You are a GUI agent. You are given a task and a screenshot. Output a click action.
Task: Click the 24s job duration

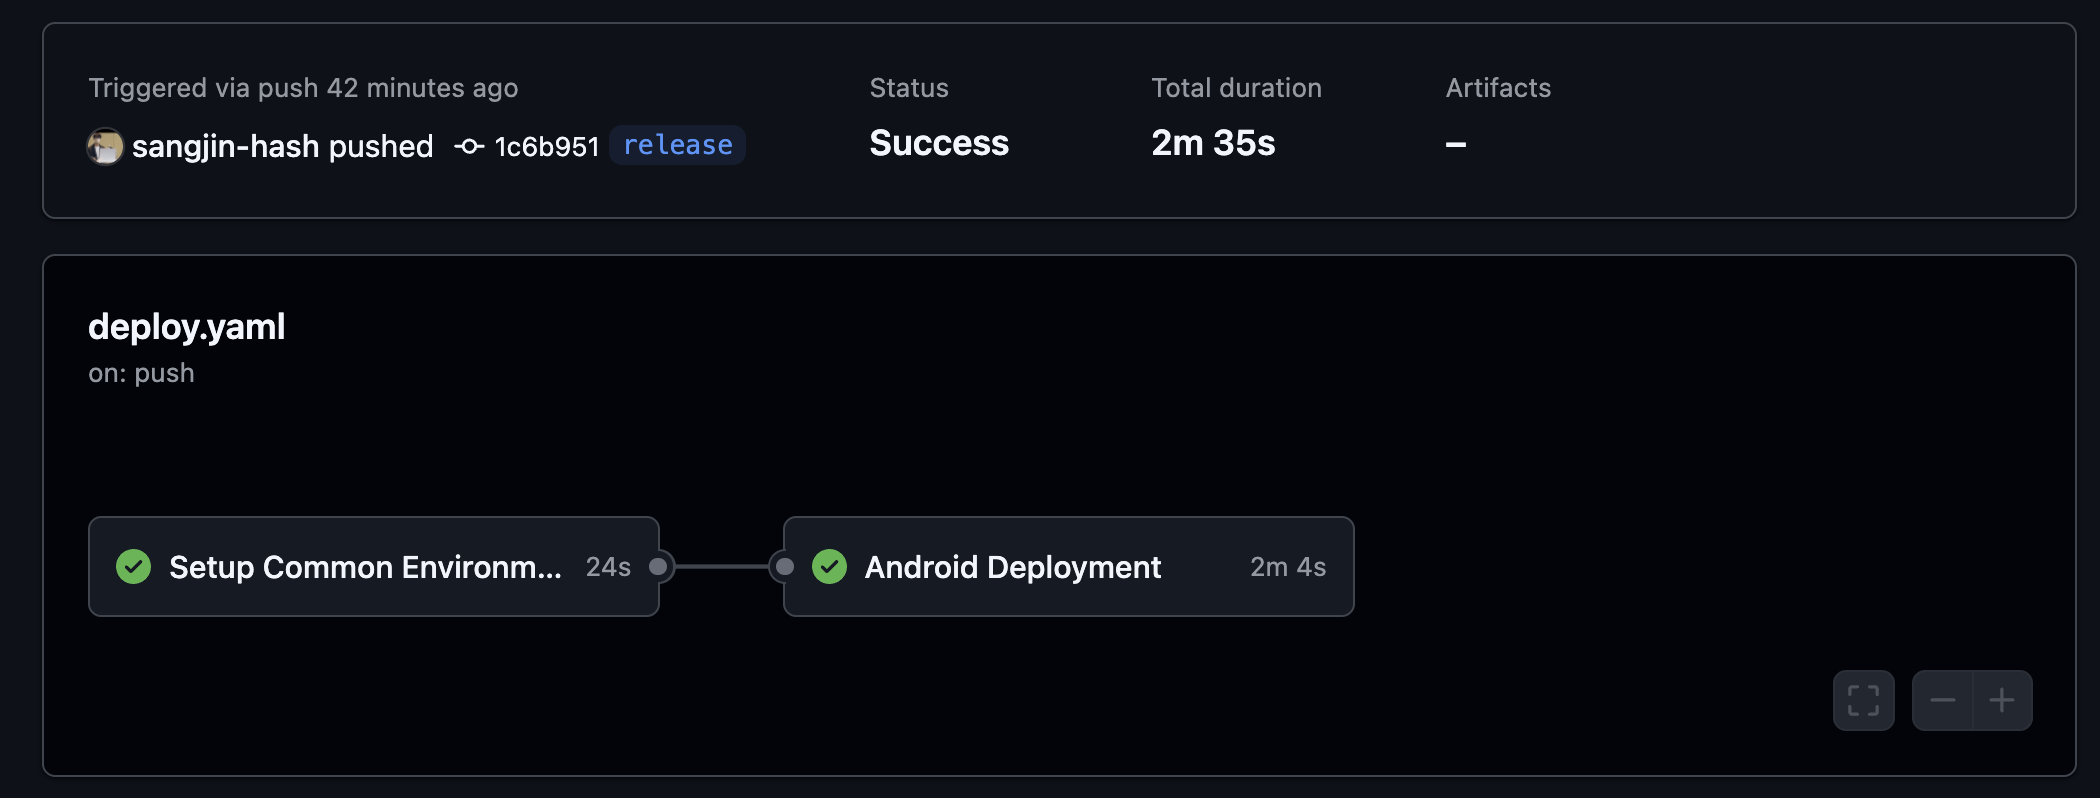608,567
